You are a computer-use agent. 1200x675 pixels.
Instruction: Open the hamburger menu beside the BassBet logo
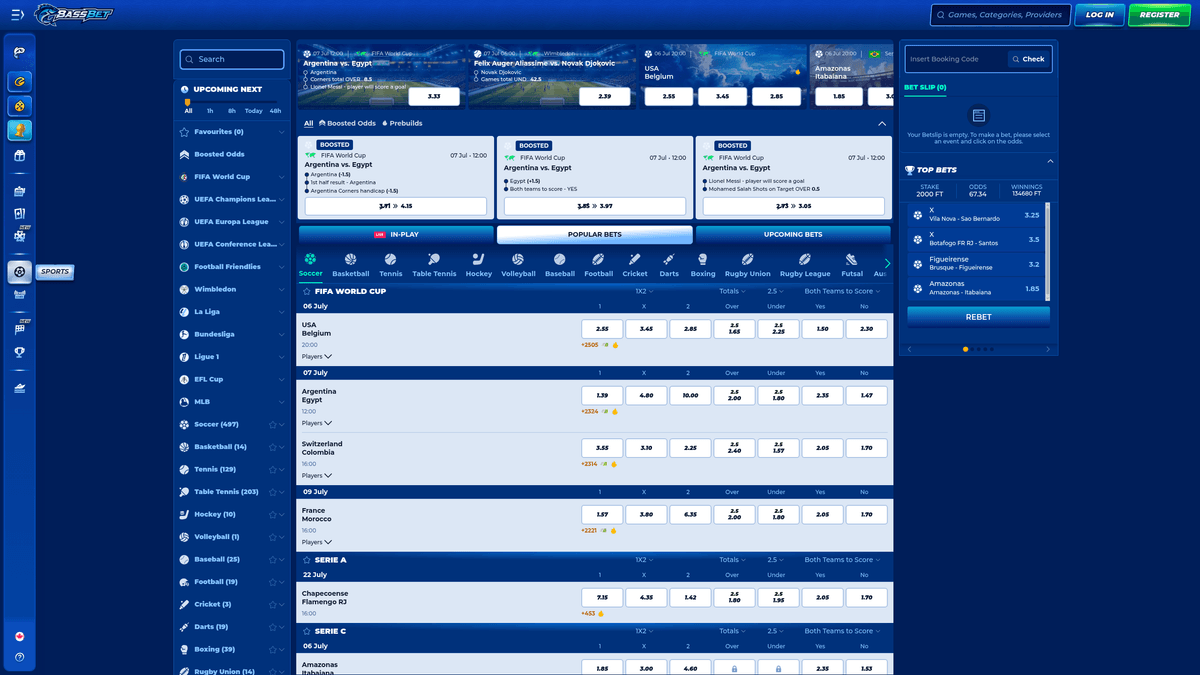coord(17,15)
